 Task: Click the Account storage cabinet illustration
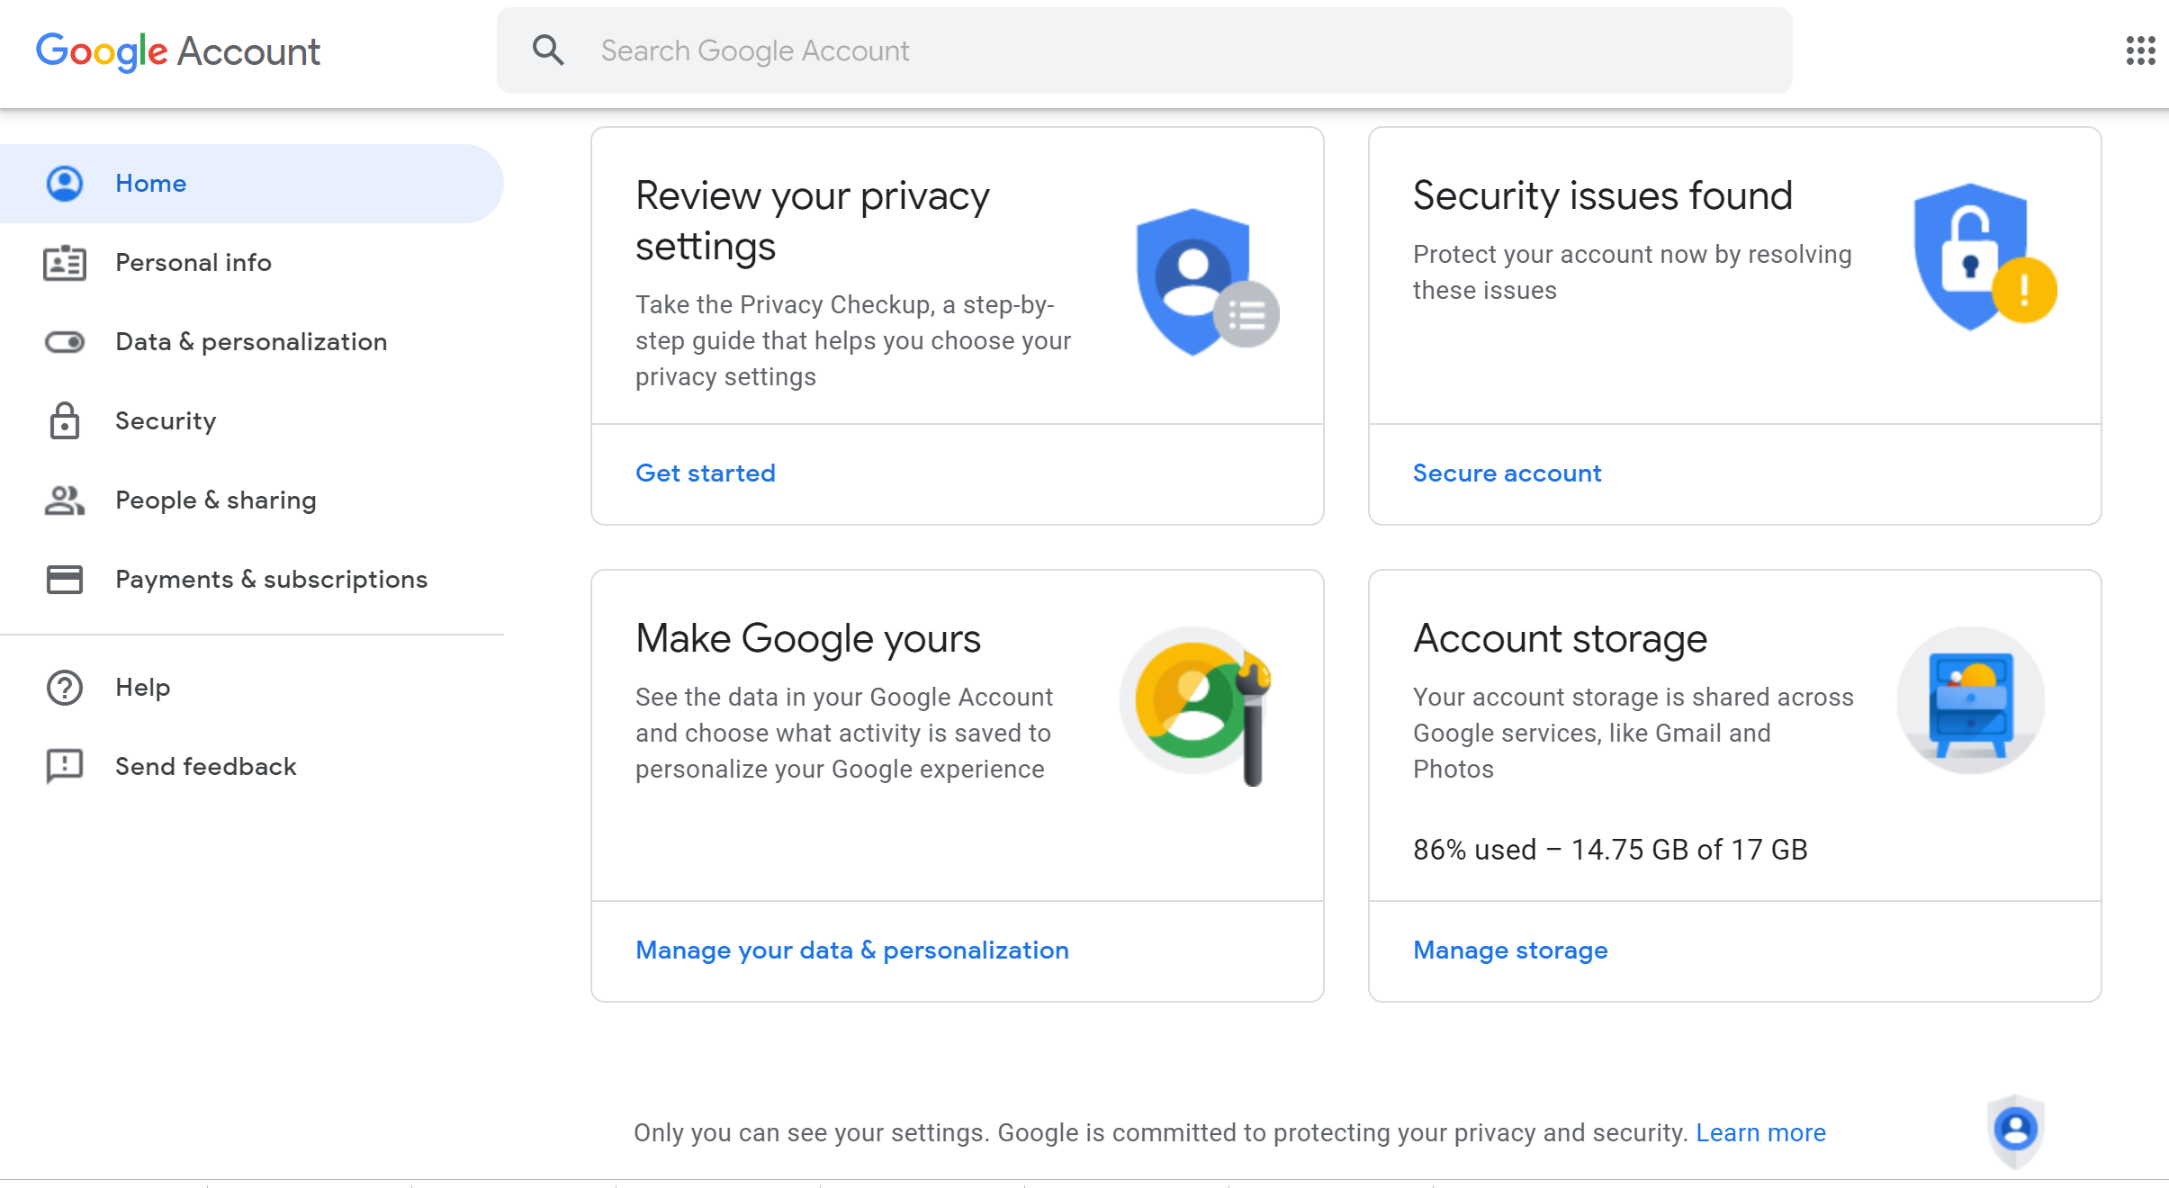click(x=1970, y=700)
